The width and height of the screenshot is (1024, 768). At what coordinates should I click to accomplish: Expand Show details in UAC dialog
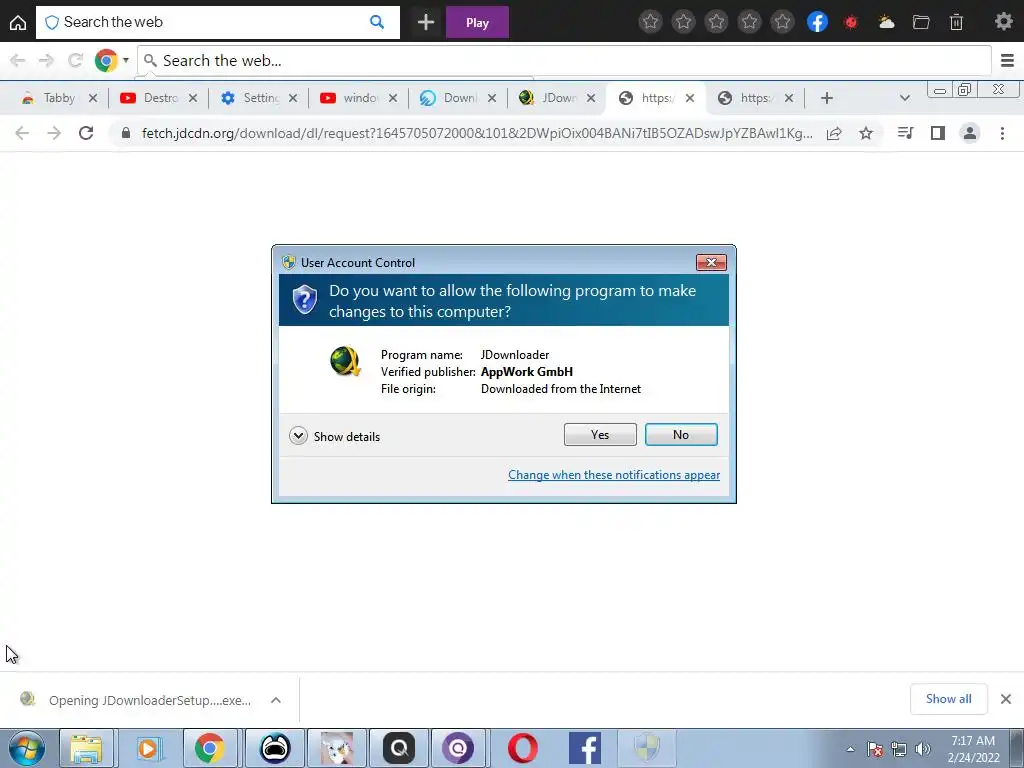[334, 436]
